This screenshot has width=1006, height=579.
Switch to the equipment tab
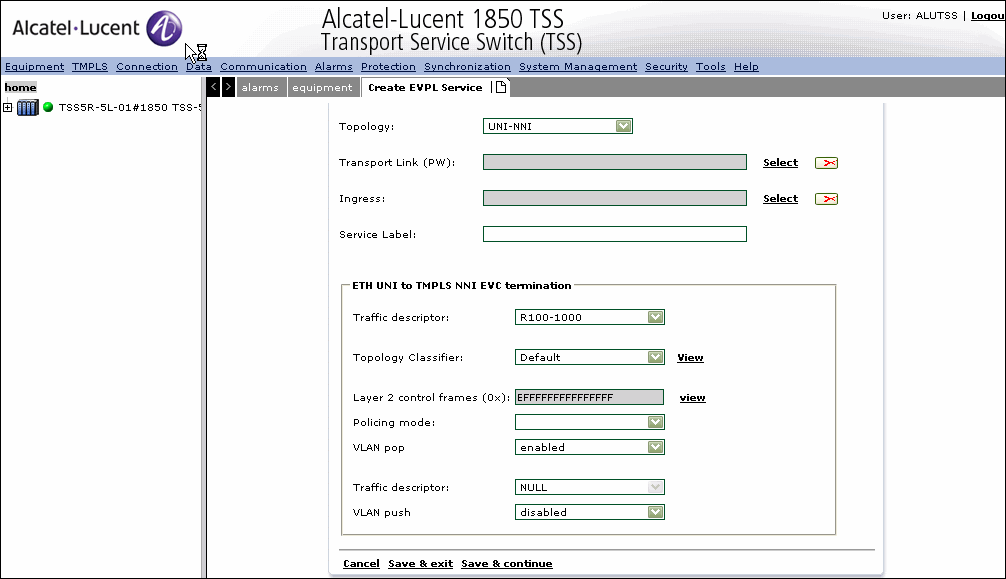(x=322, y=87)
